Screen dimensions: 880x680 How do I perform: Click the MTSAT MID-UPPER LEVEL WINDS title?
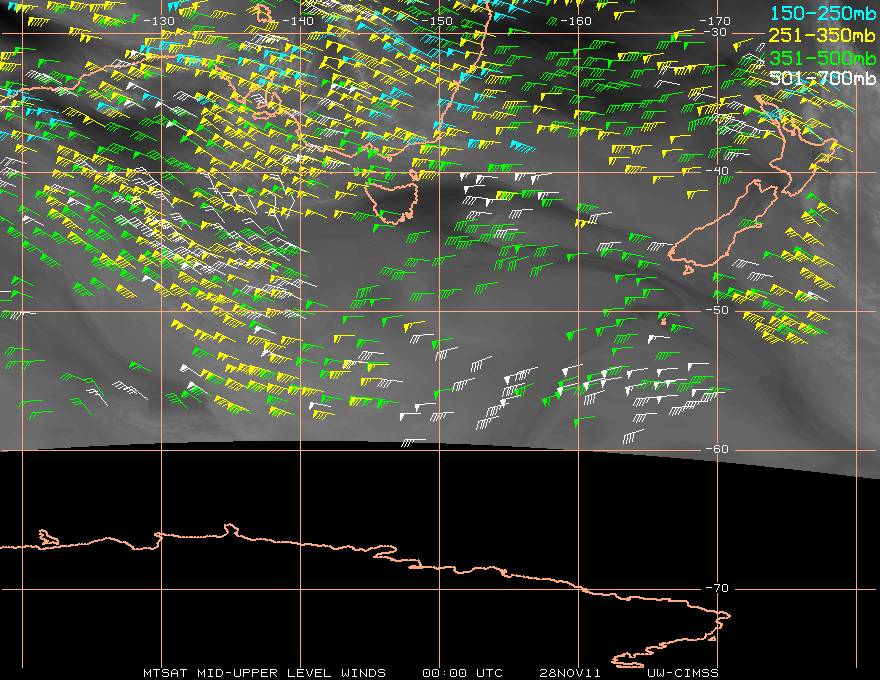(x=264, y=673)
